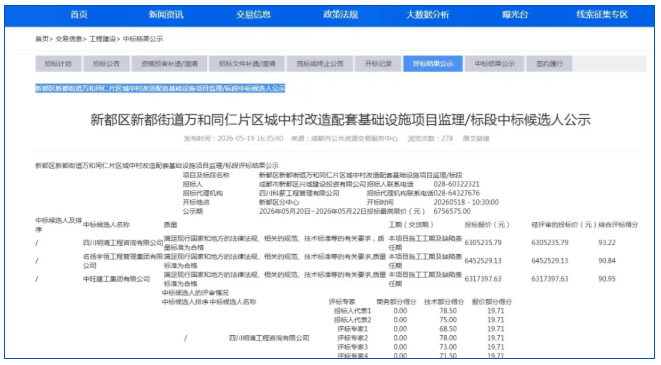Click 6317397.63 in the 投标报价 column
The height and width of the screenshot is (365, 661).
click(x=483, y=279)
